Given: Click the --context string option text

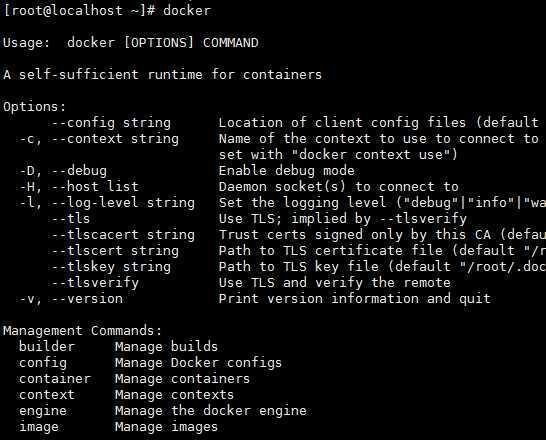Looking at the screenshot, I should (x=115, y=139).
